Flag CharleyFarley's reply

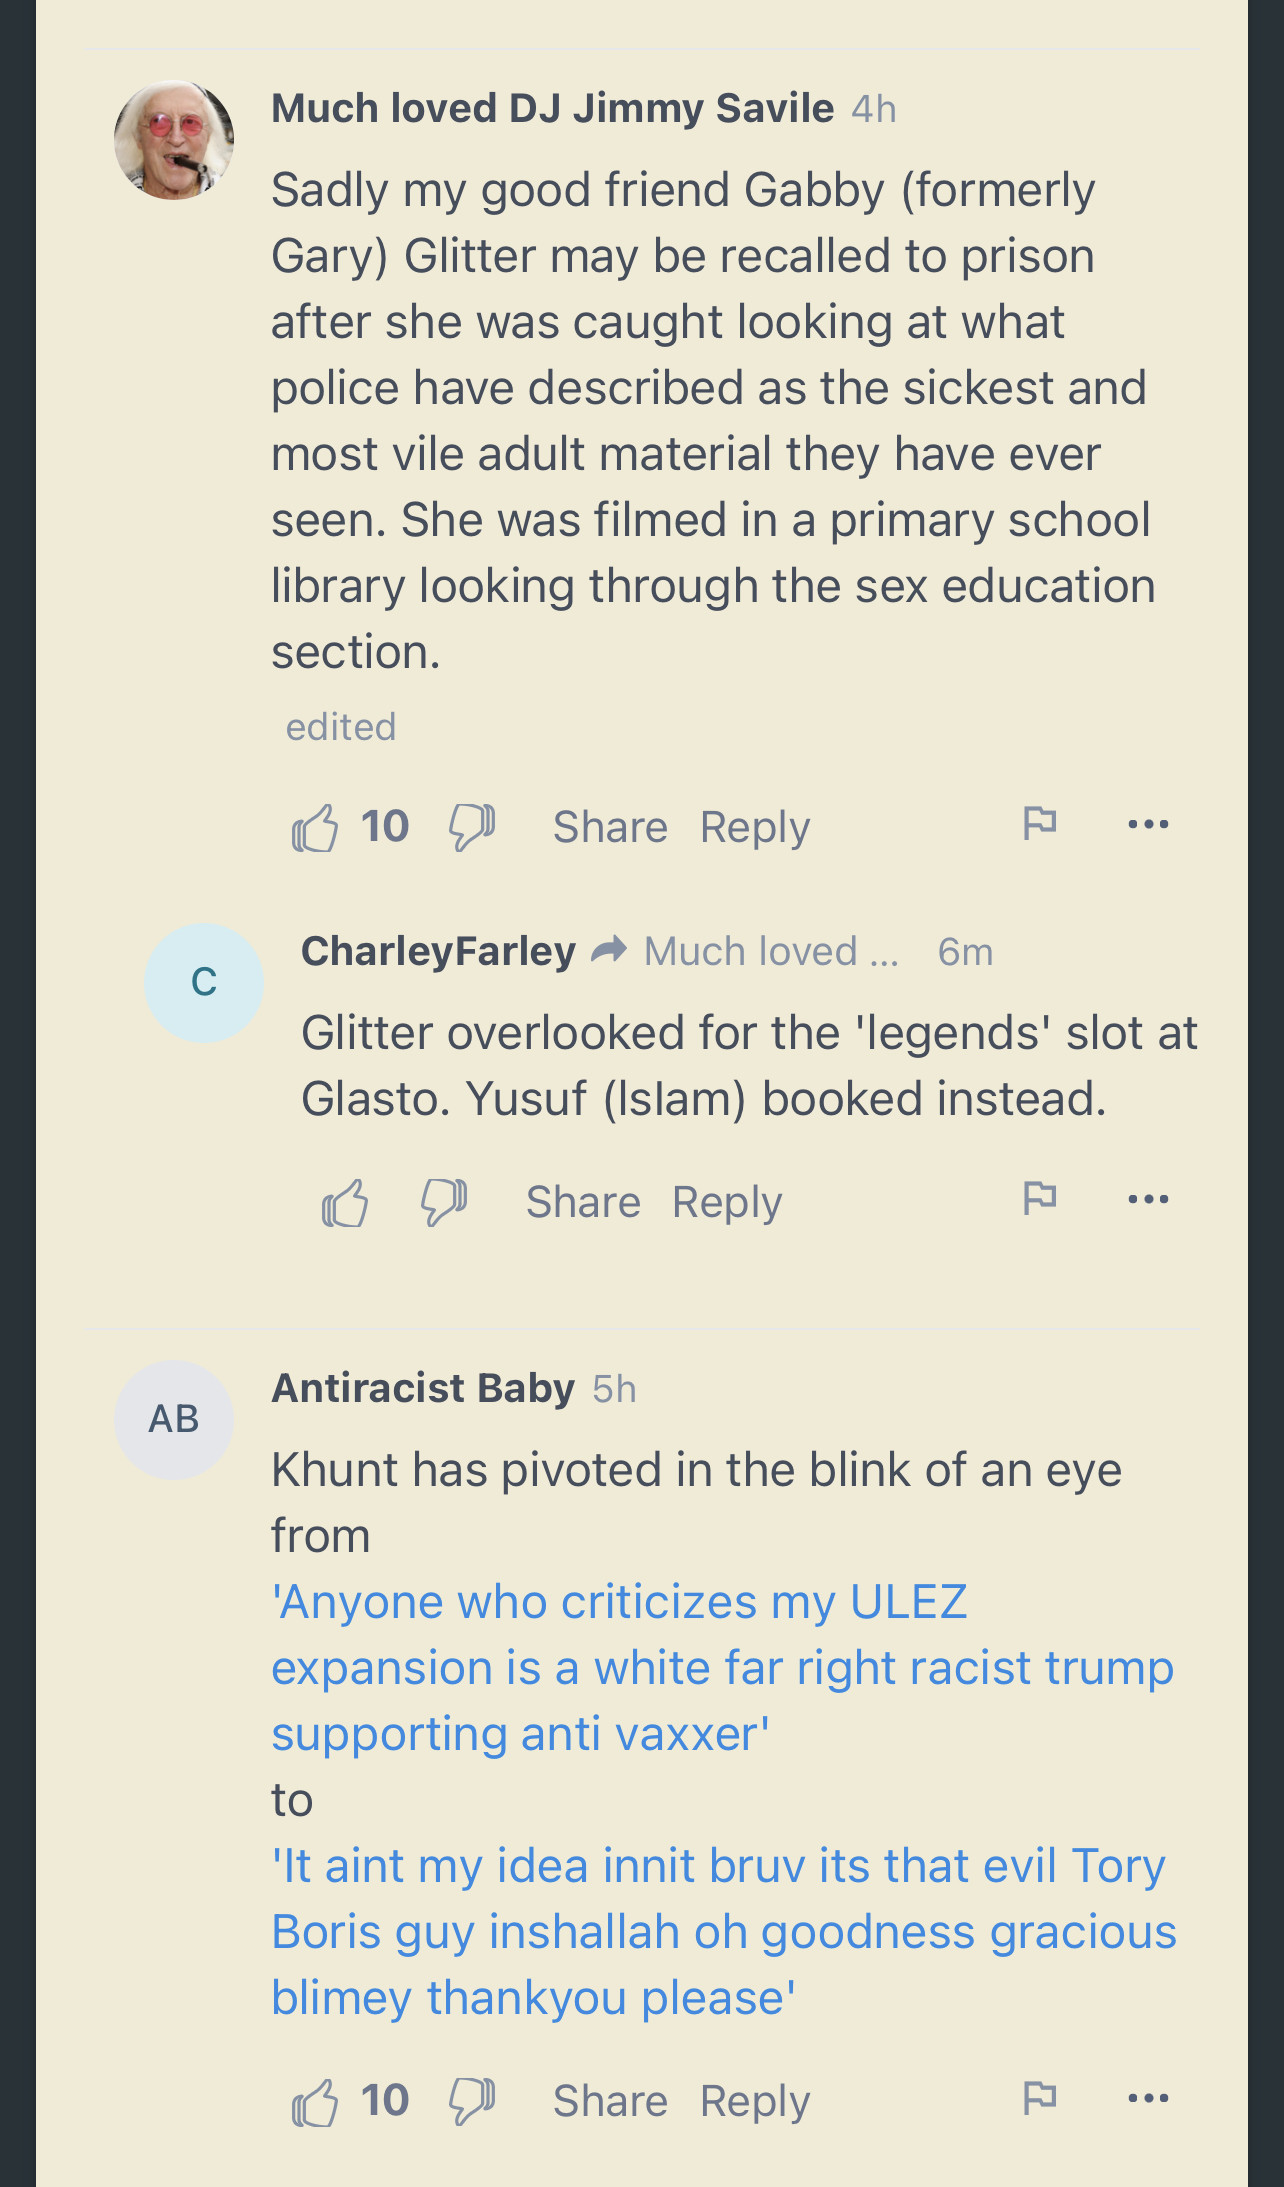pos(1040,1198)
